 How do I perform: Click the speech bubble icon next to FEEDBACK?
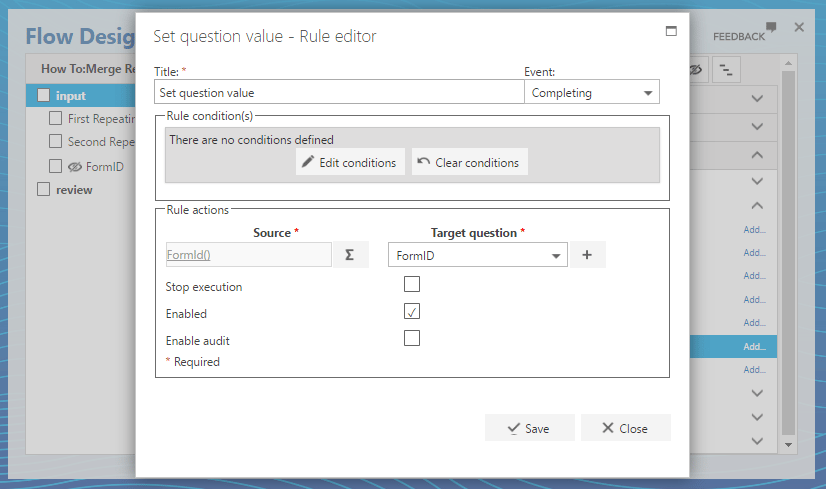tap(771, 26)
